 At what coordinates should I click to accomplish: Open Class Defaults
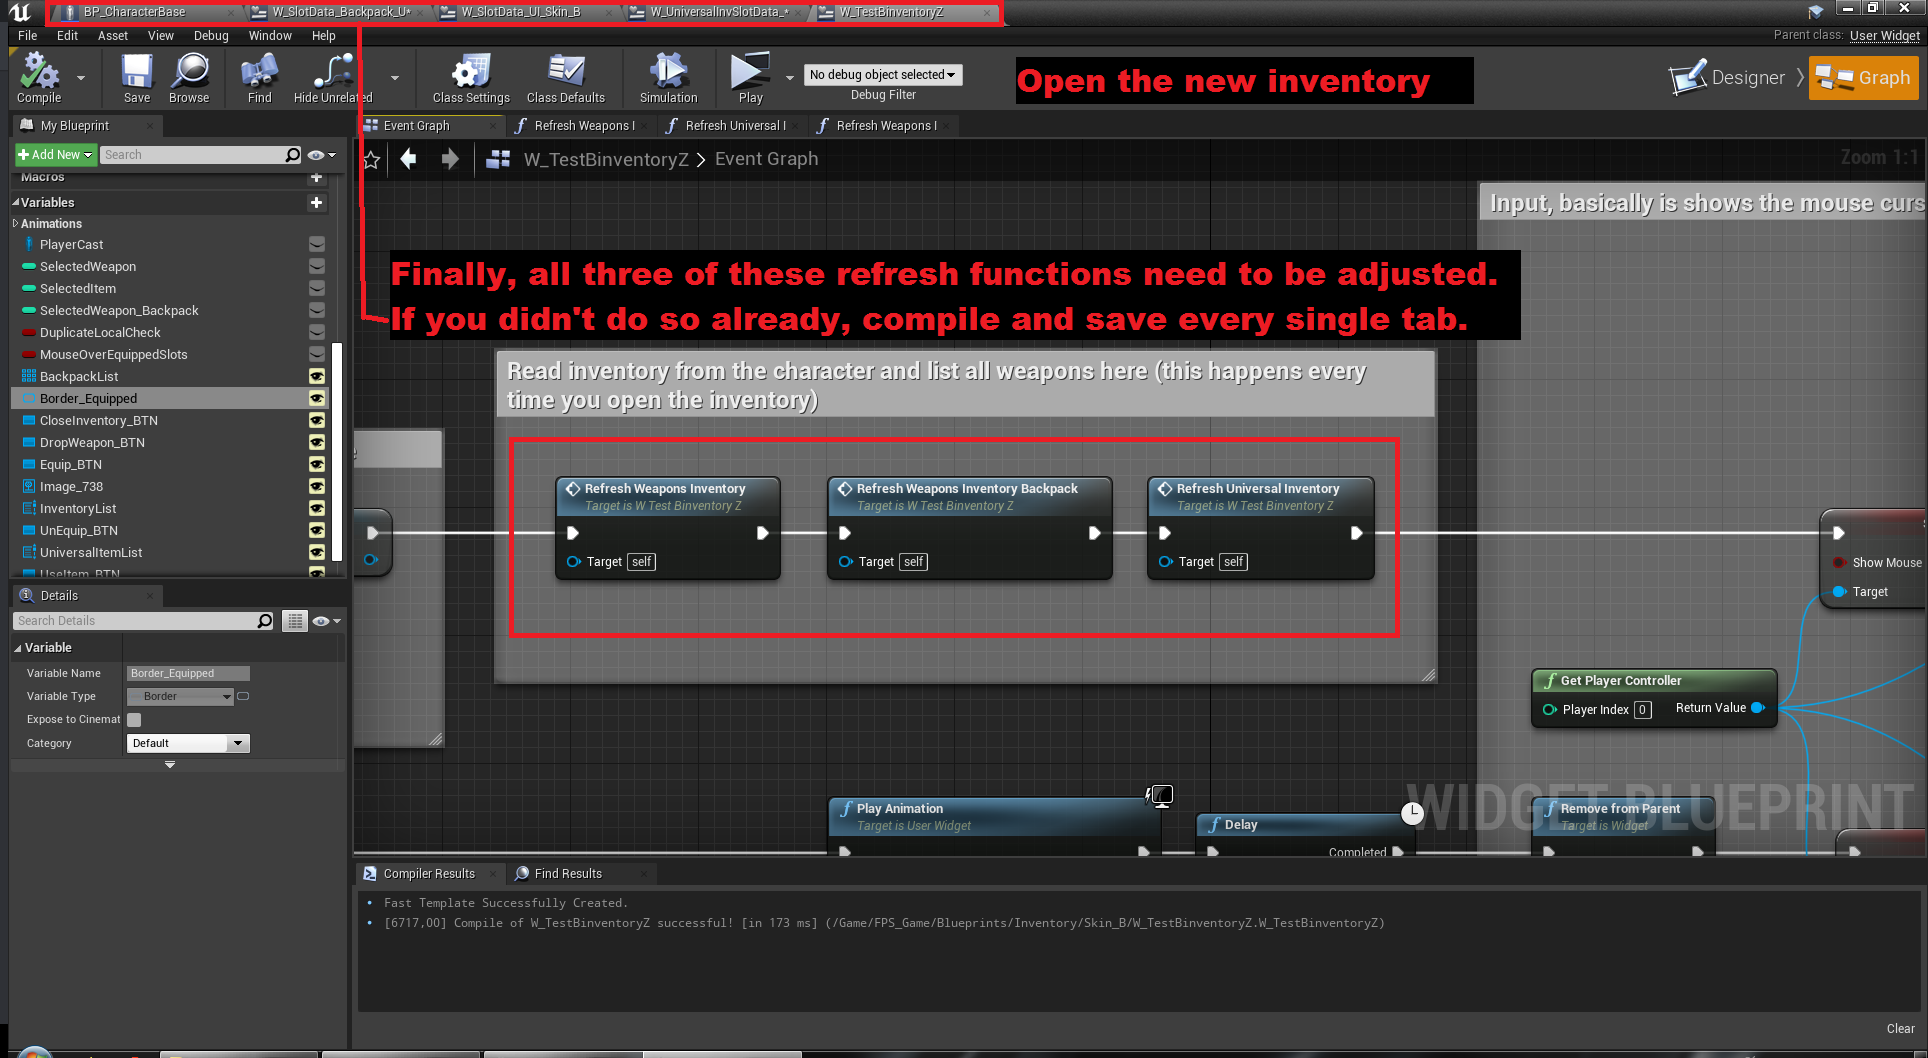565,78
